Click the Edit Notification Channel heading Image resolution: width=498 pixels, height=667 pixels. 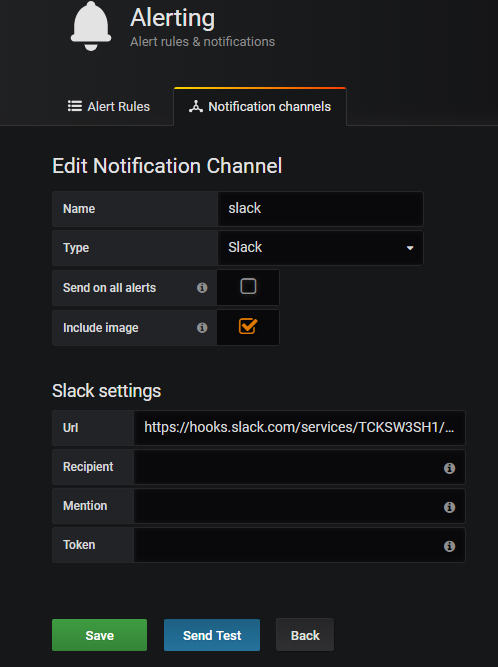[167, 166]
